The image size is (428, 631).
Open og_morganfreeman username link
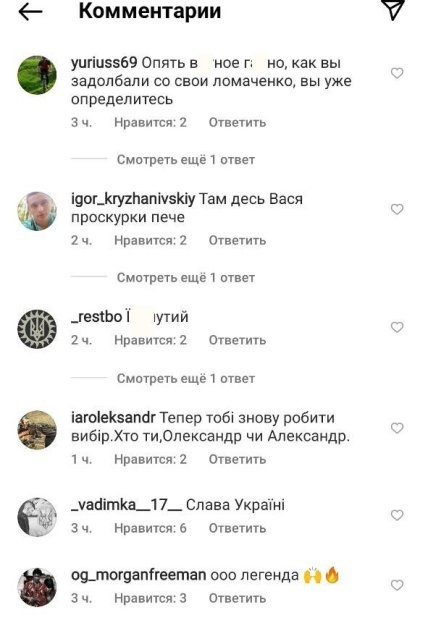(x=138, y=575)
